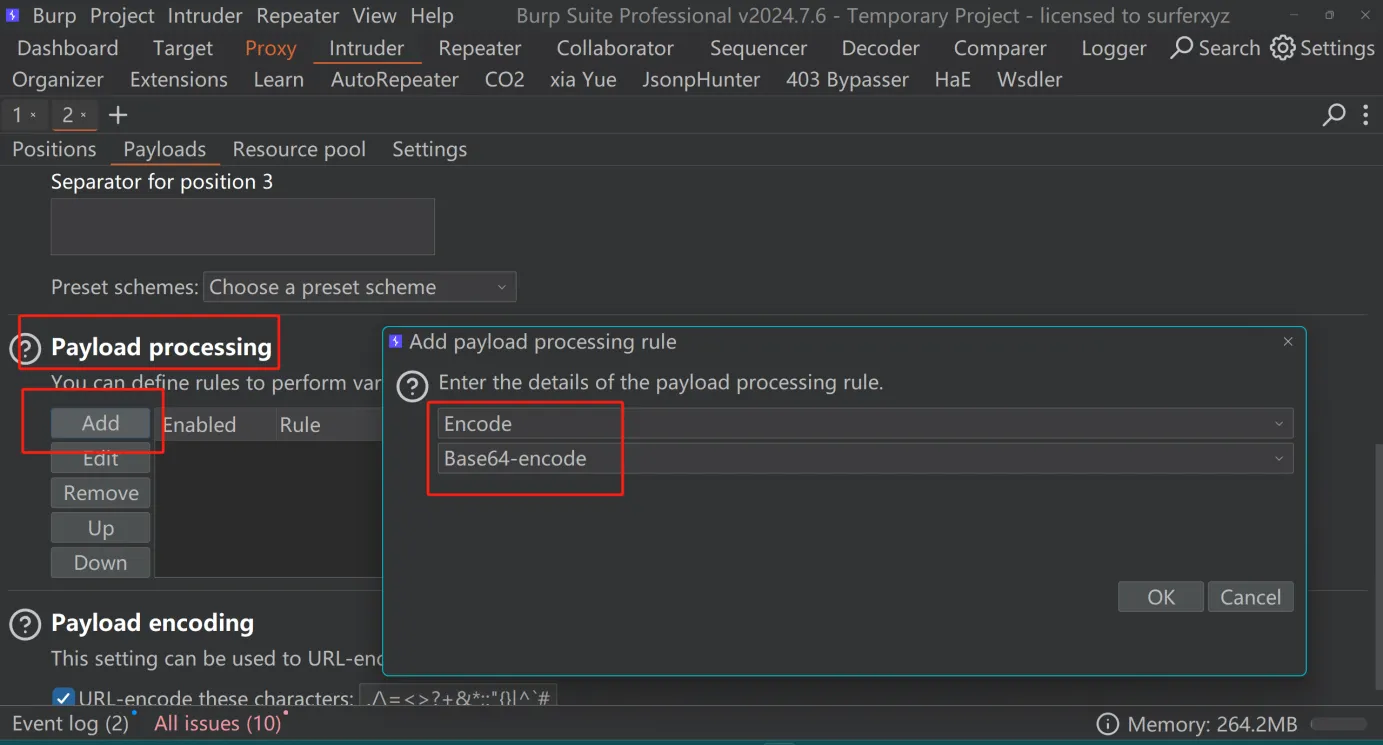Image resolution: width=1383 pixels, height=745 pixels.
Task: Click the URL-encode characters text field
Action: pyautogui.click(x=458, y=697)
